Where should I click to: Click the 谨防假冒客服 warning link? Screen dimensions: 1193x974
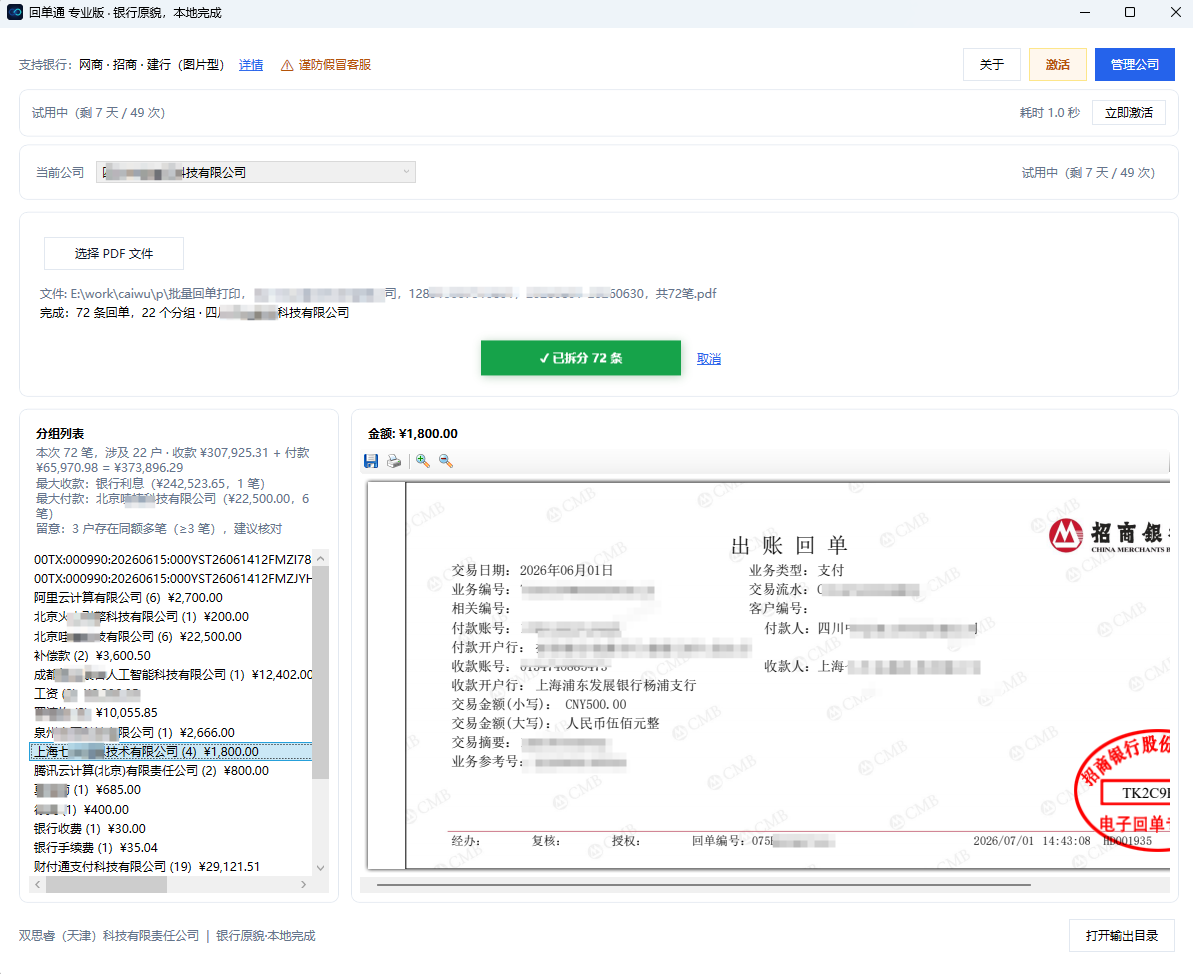tap(335, 65)
